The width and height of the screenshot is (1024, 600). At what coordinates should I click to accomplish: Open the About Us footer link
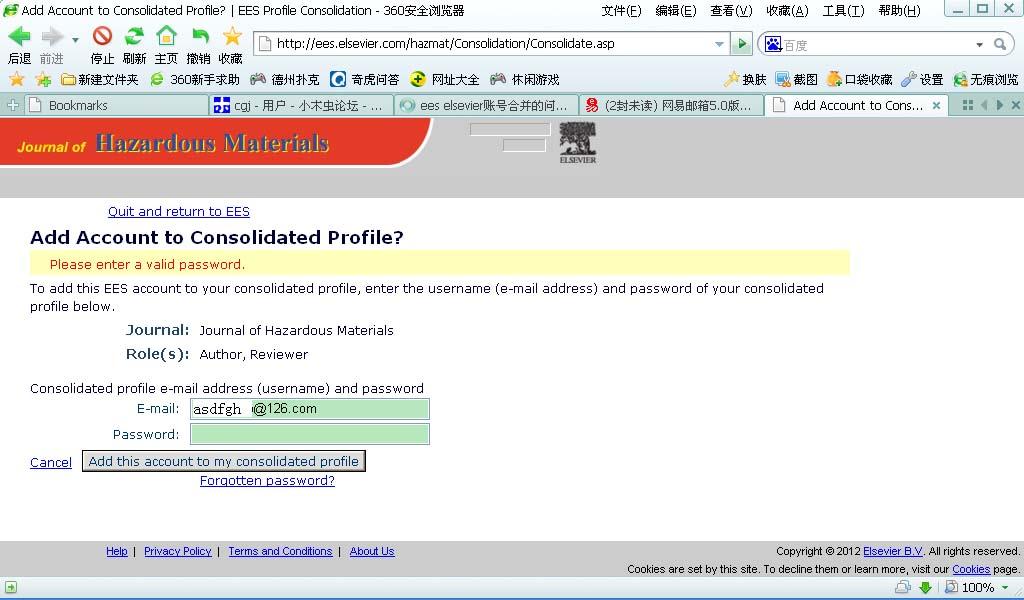[372, 551]
